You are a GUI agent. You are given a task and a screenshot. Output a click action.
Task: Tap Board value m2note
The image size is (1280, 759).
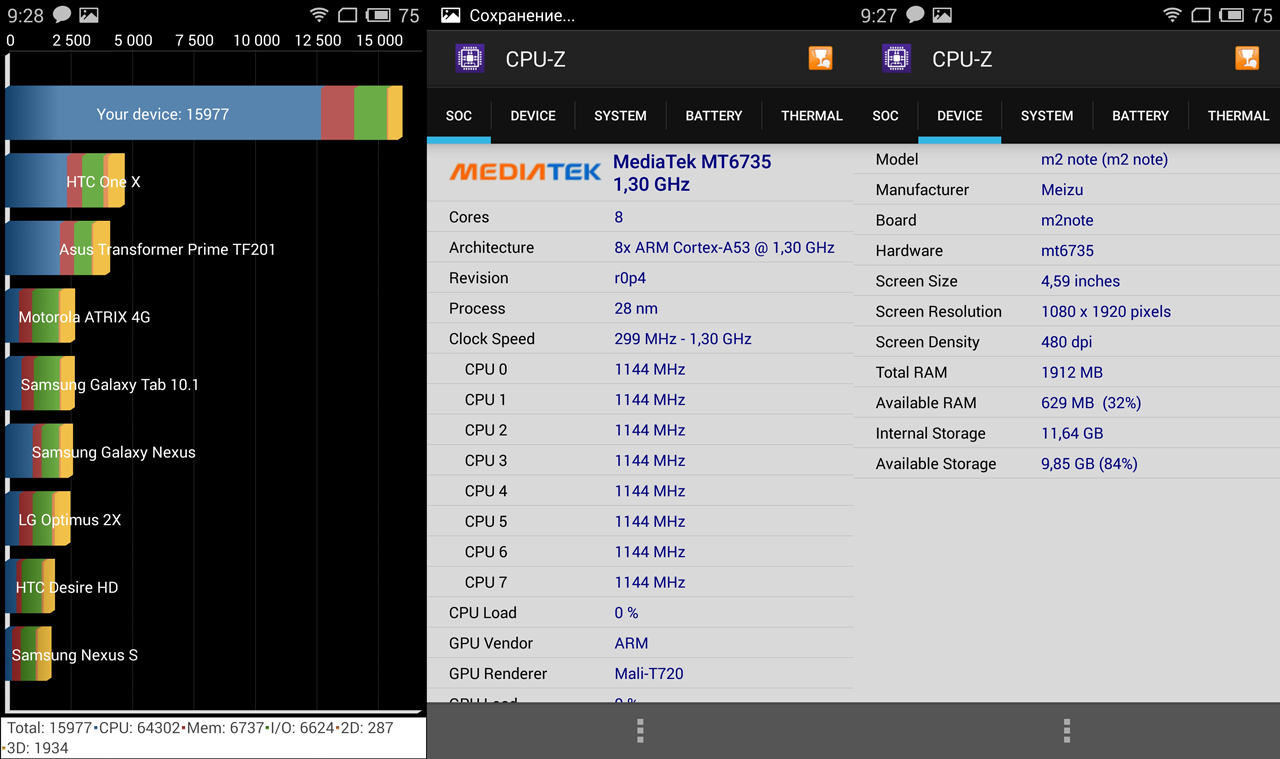click(x=1067, y=220)
